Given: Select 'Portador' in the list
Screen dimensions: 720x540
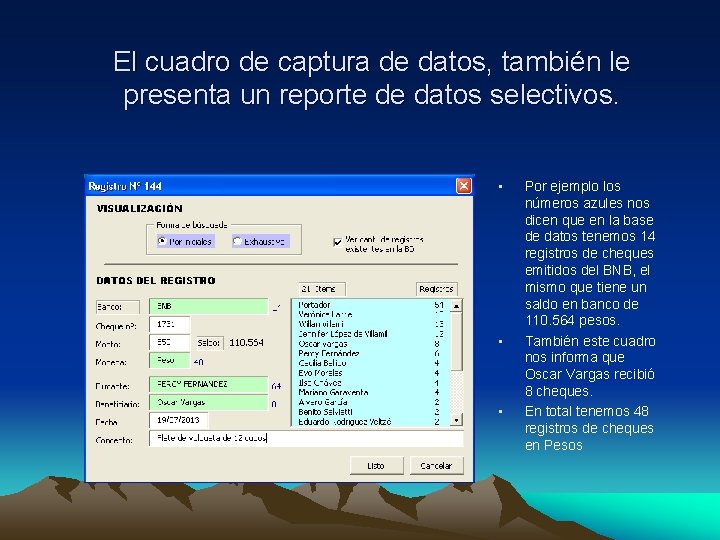Looking at the screenshot, I should [371, 305].
